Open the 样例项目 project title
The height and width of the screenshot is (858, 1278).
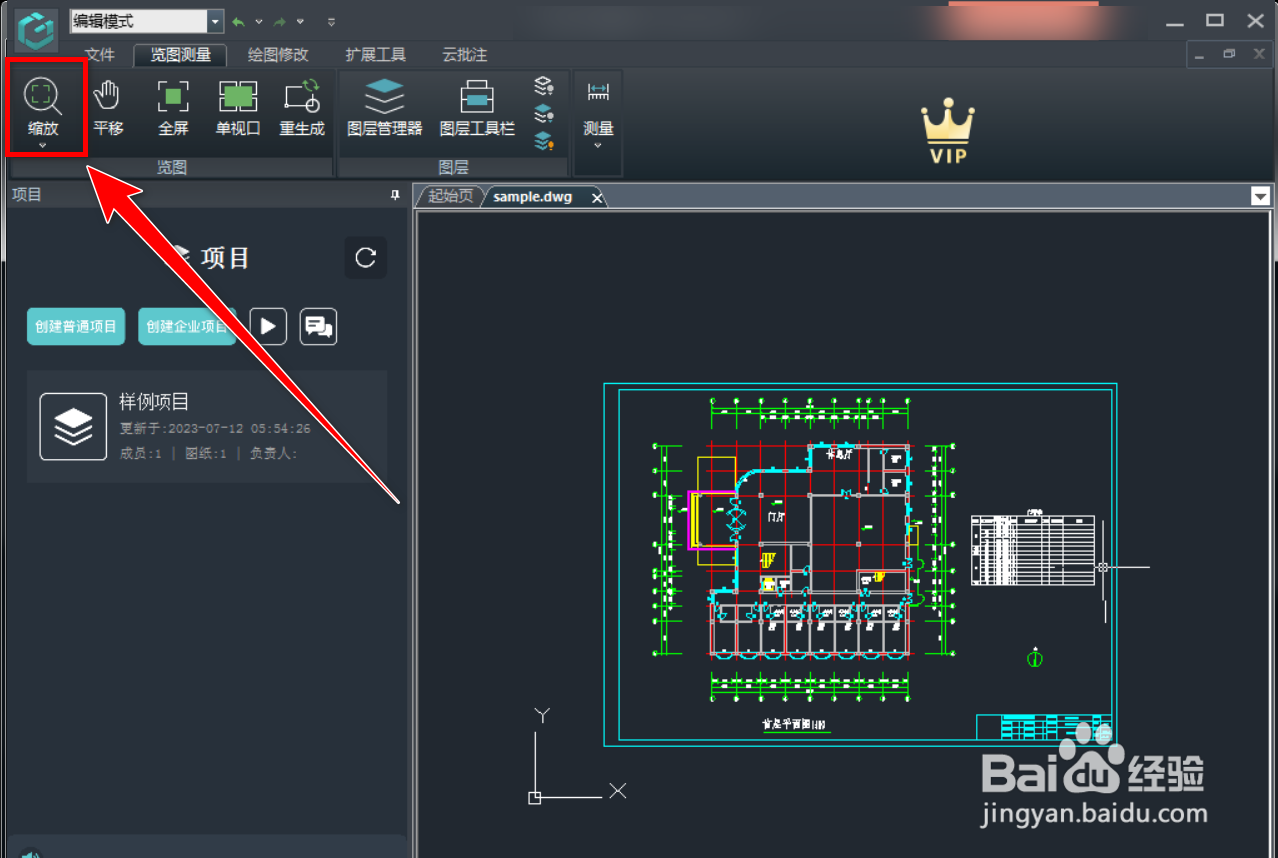[x=154, y=402]
